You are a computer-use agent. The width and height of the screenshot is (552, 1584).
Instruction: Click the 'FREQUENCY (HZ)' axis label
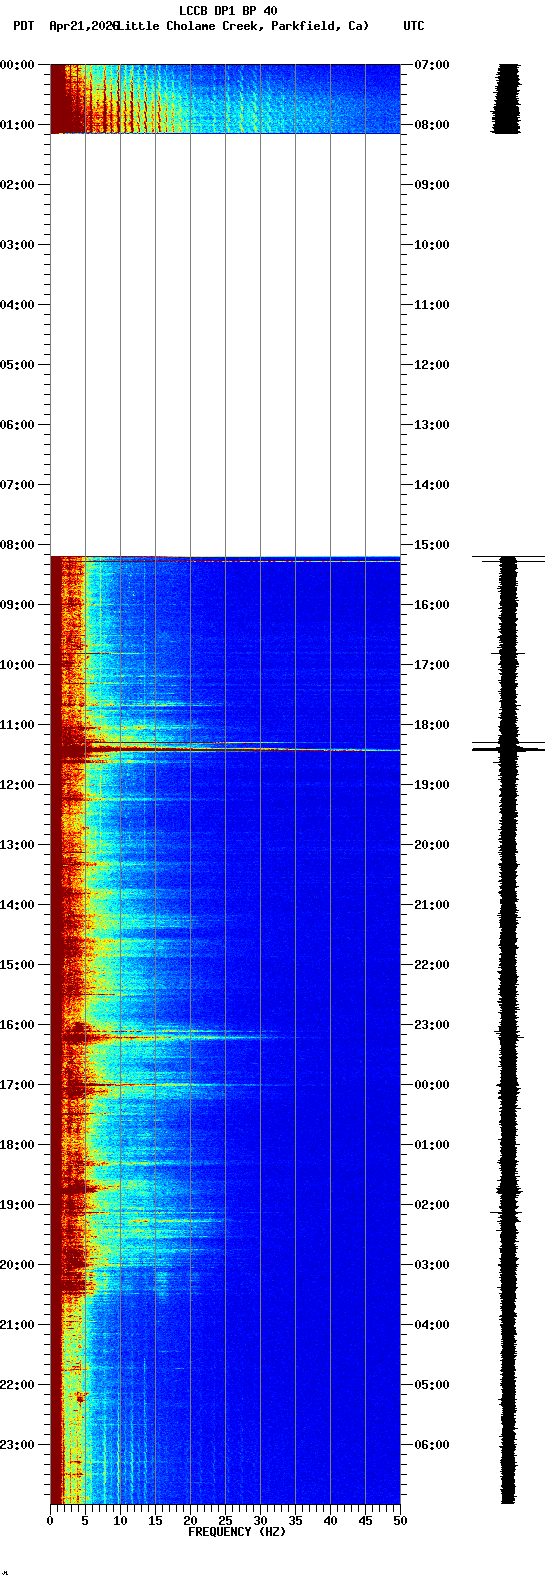[x=237, y=1532]
